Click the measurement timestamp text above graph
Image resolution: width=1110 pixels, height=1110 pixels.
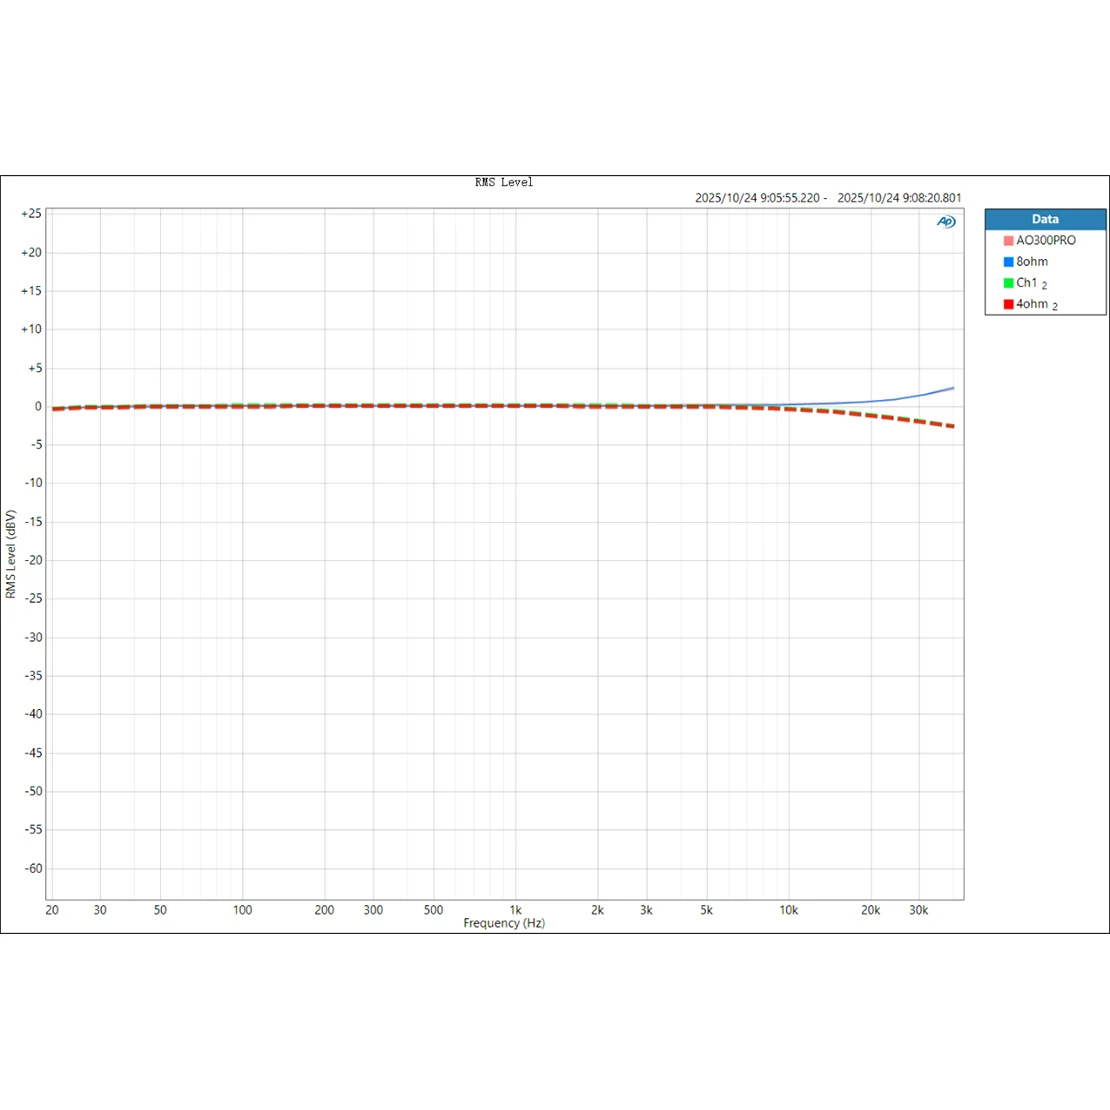(828, 198)
